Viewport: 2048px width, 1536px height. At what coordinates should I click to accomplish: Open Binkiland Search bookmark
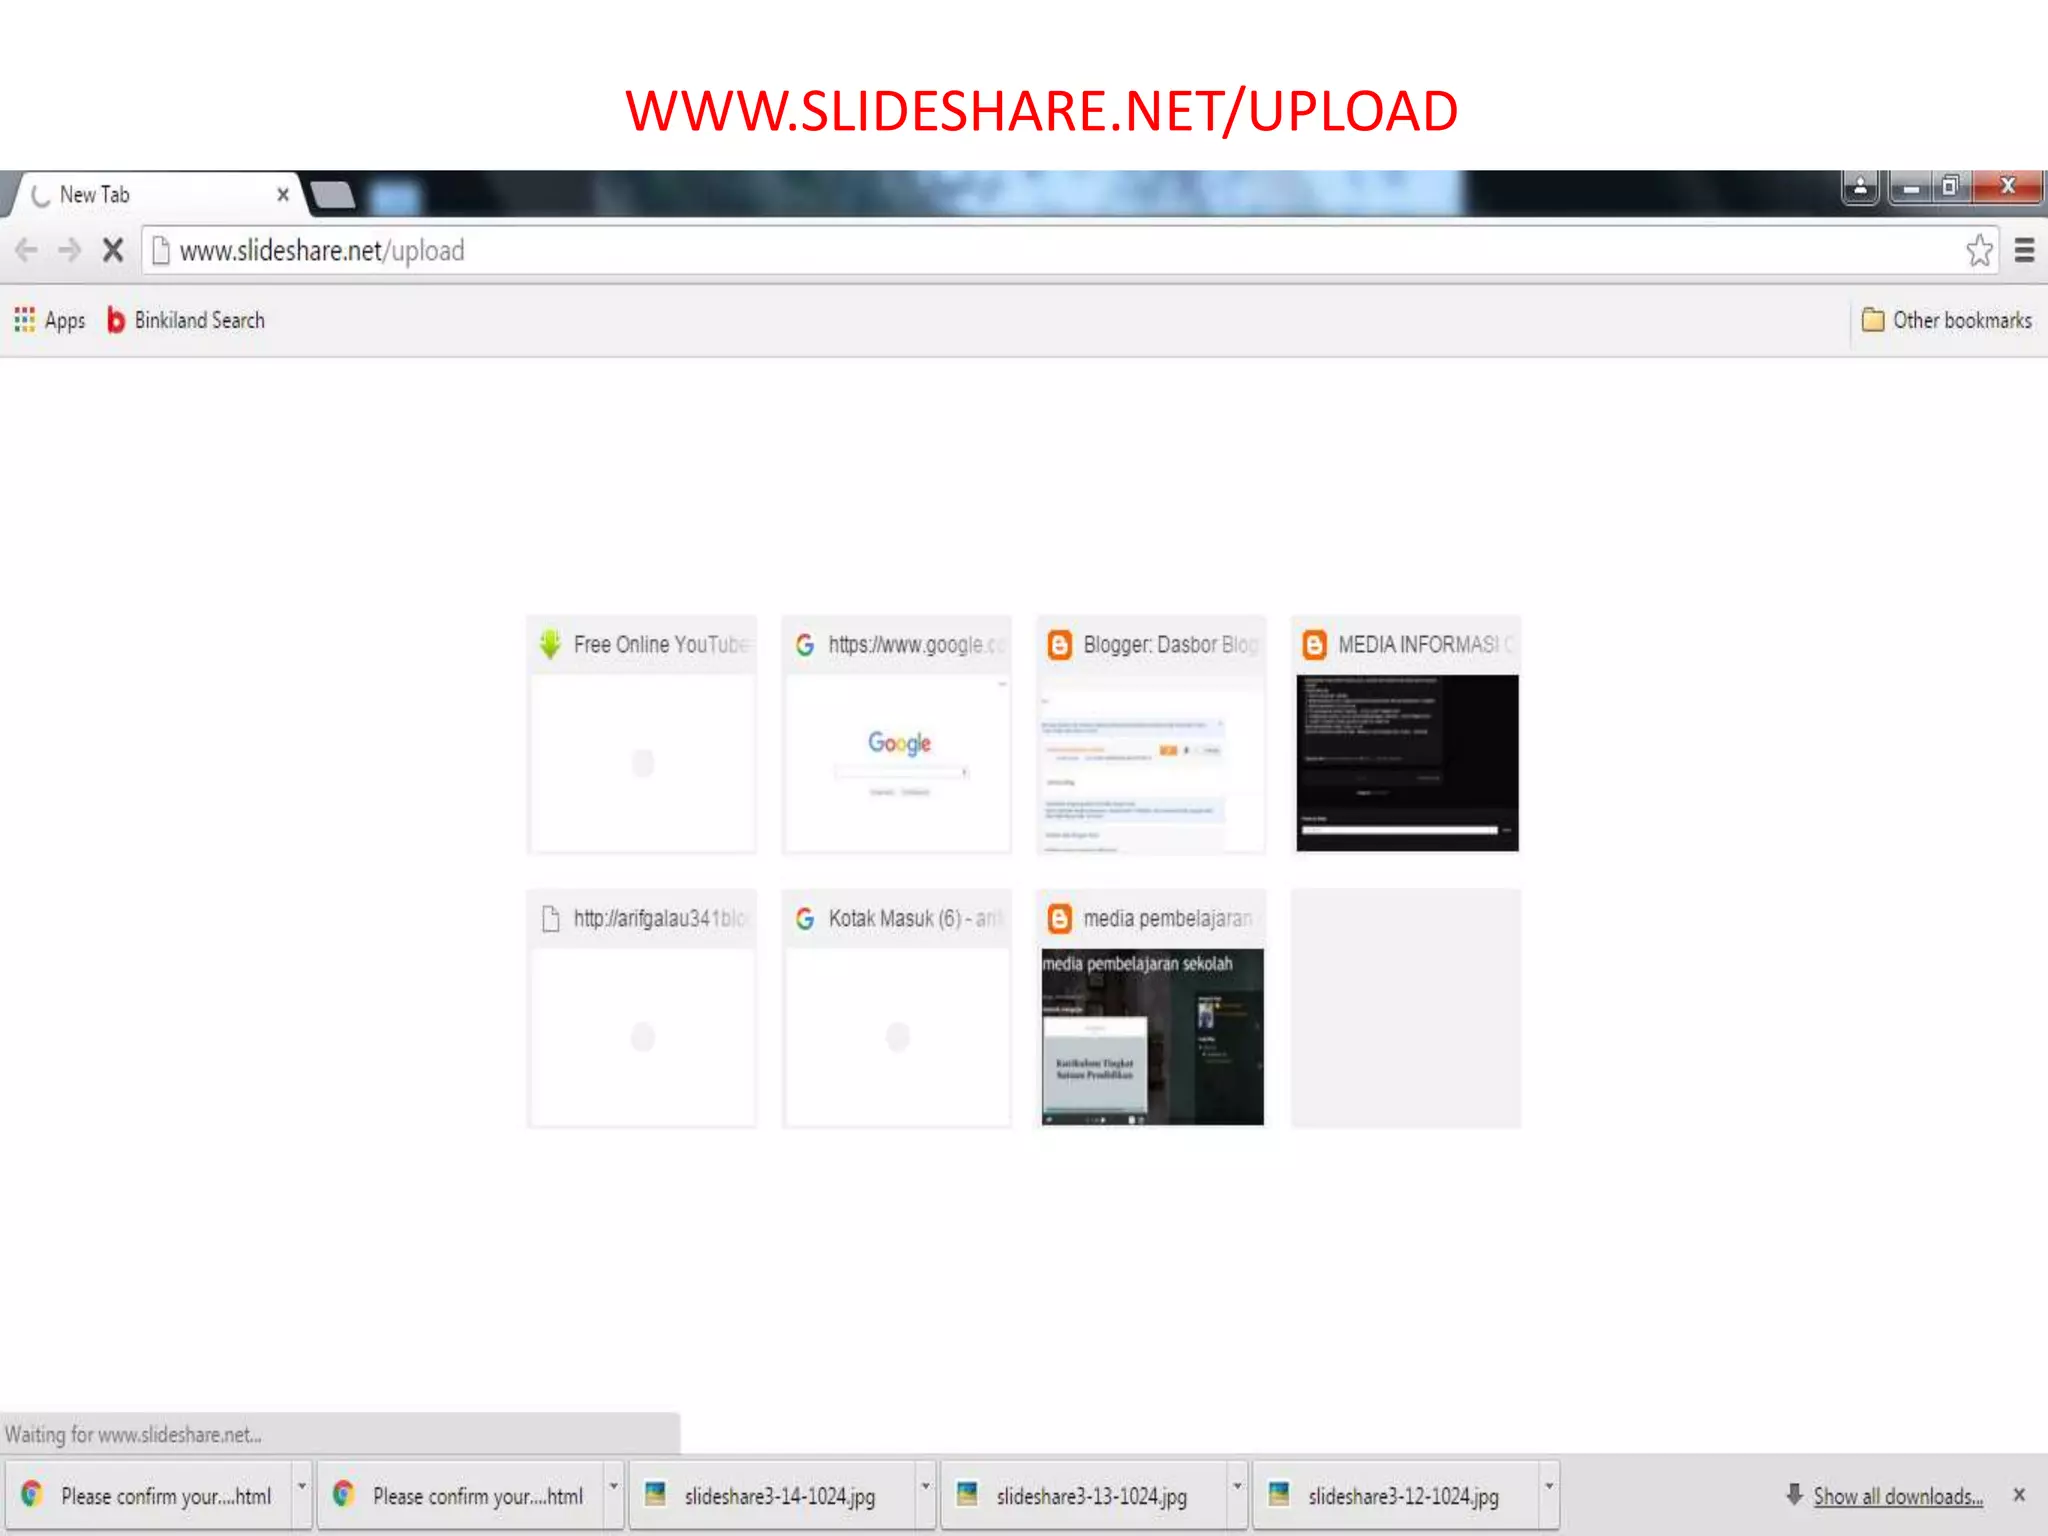point(186,320)
